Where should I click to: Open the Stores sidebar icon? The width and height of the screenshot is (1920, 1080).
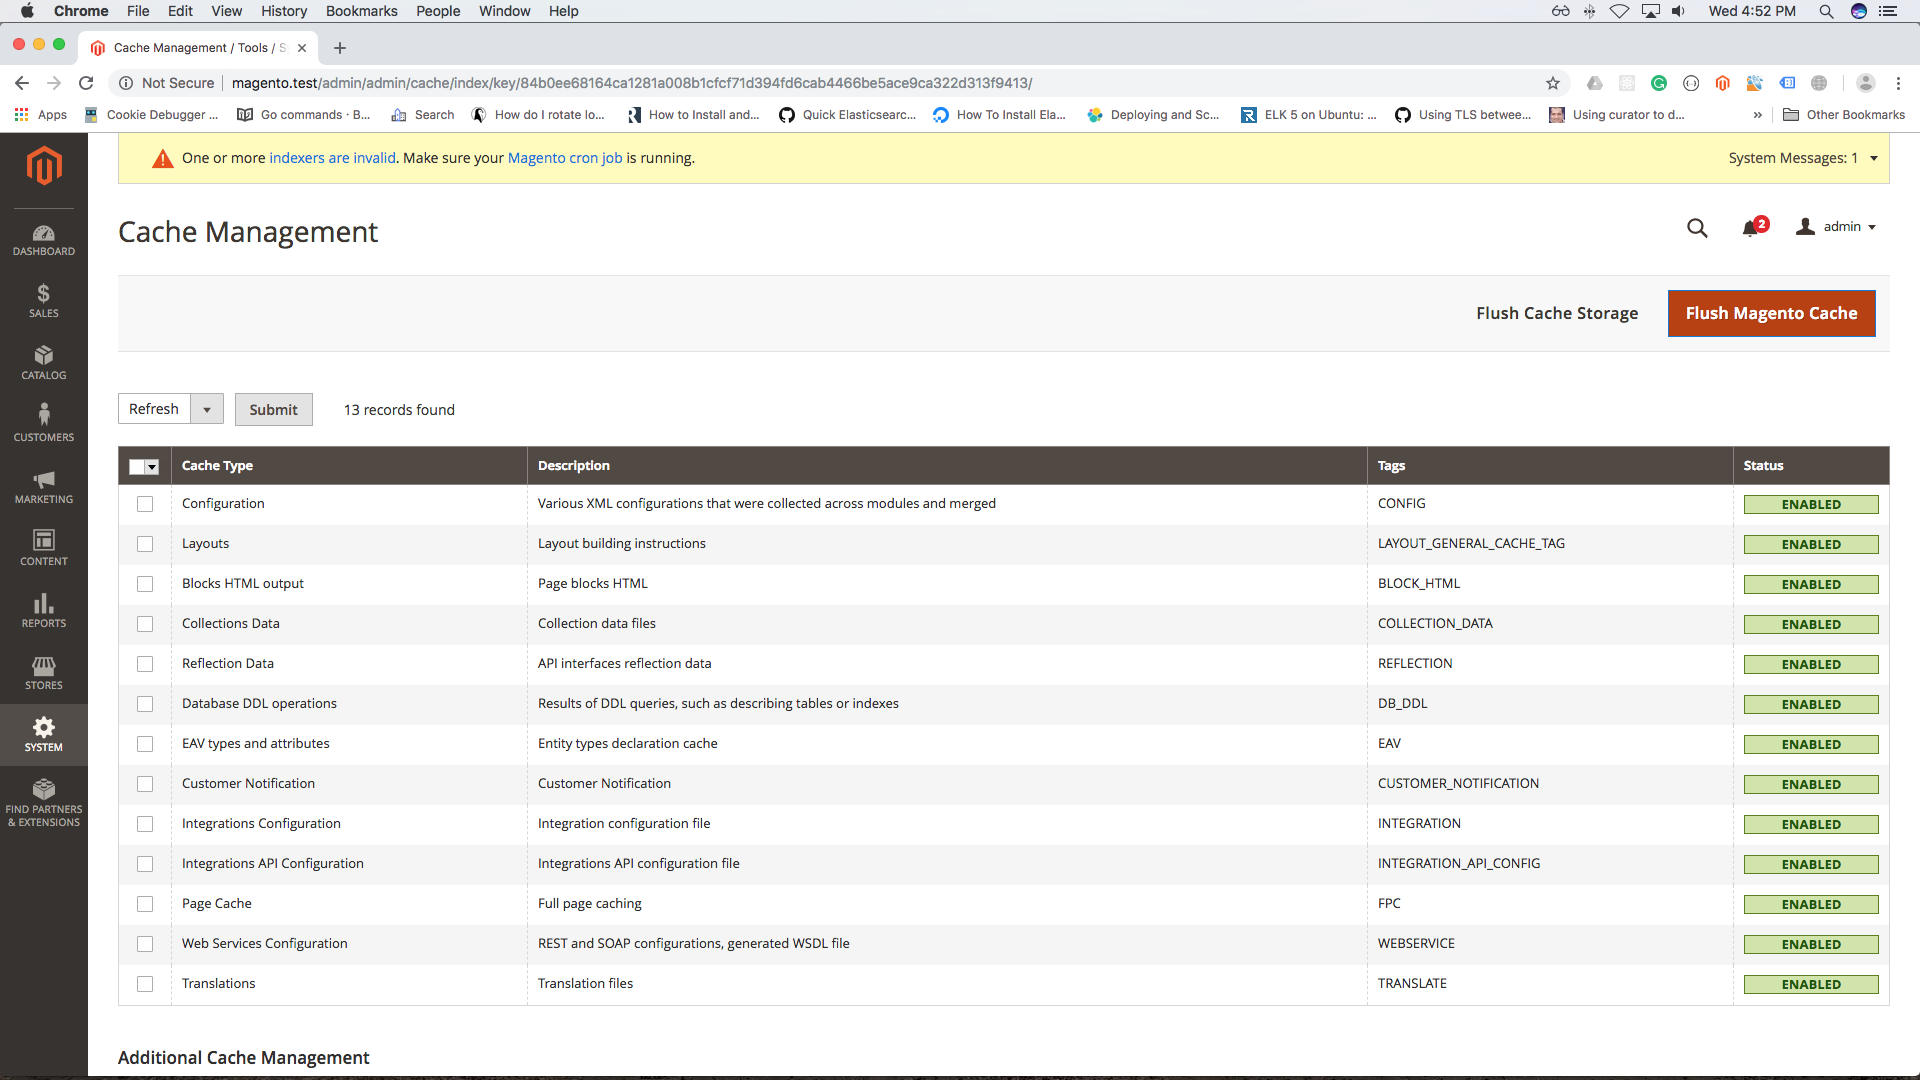coord(43,673)
